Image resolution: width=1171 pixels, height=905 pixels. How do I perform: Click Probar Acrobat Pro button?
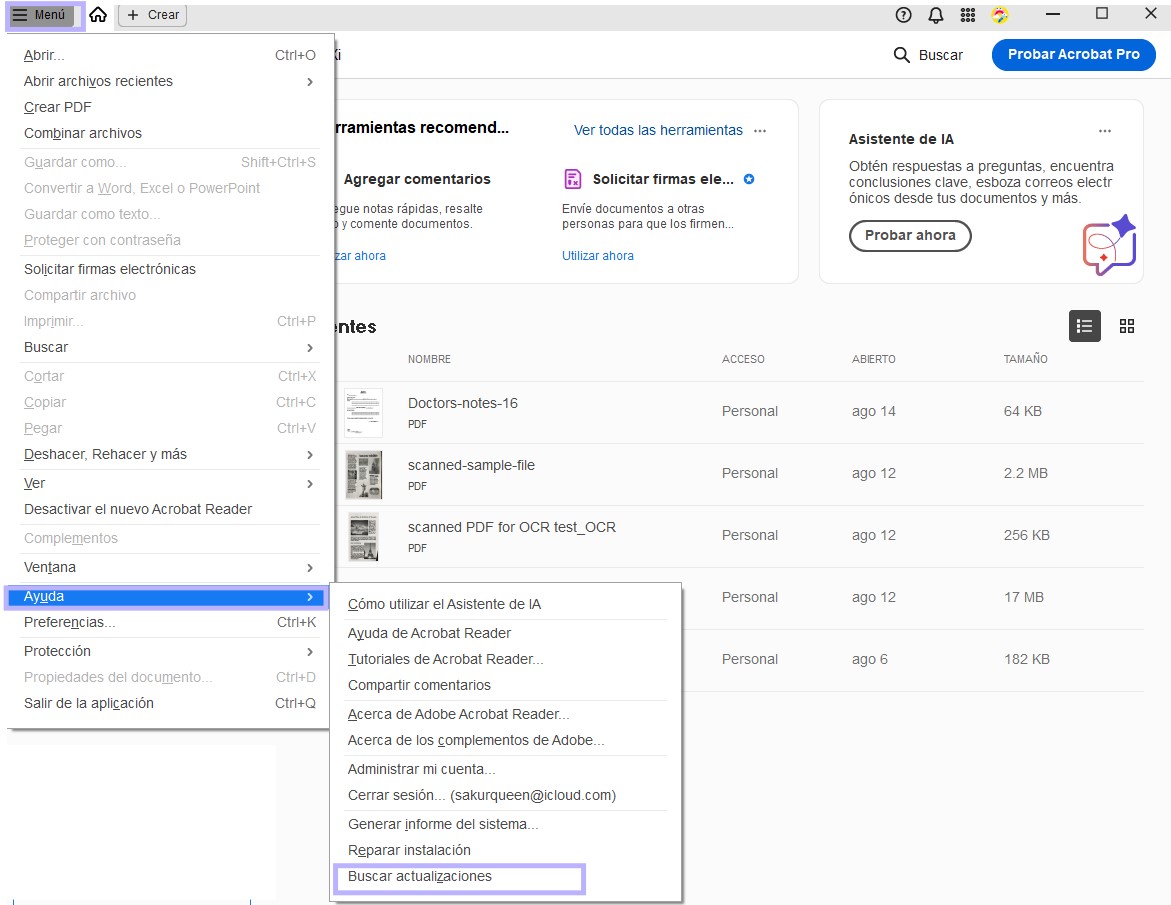[x=1073, y=55]
